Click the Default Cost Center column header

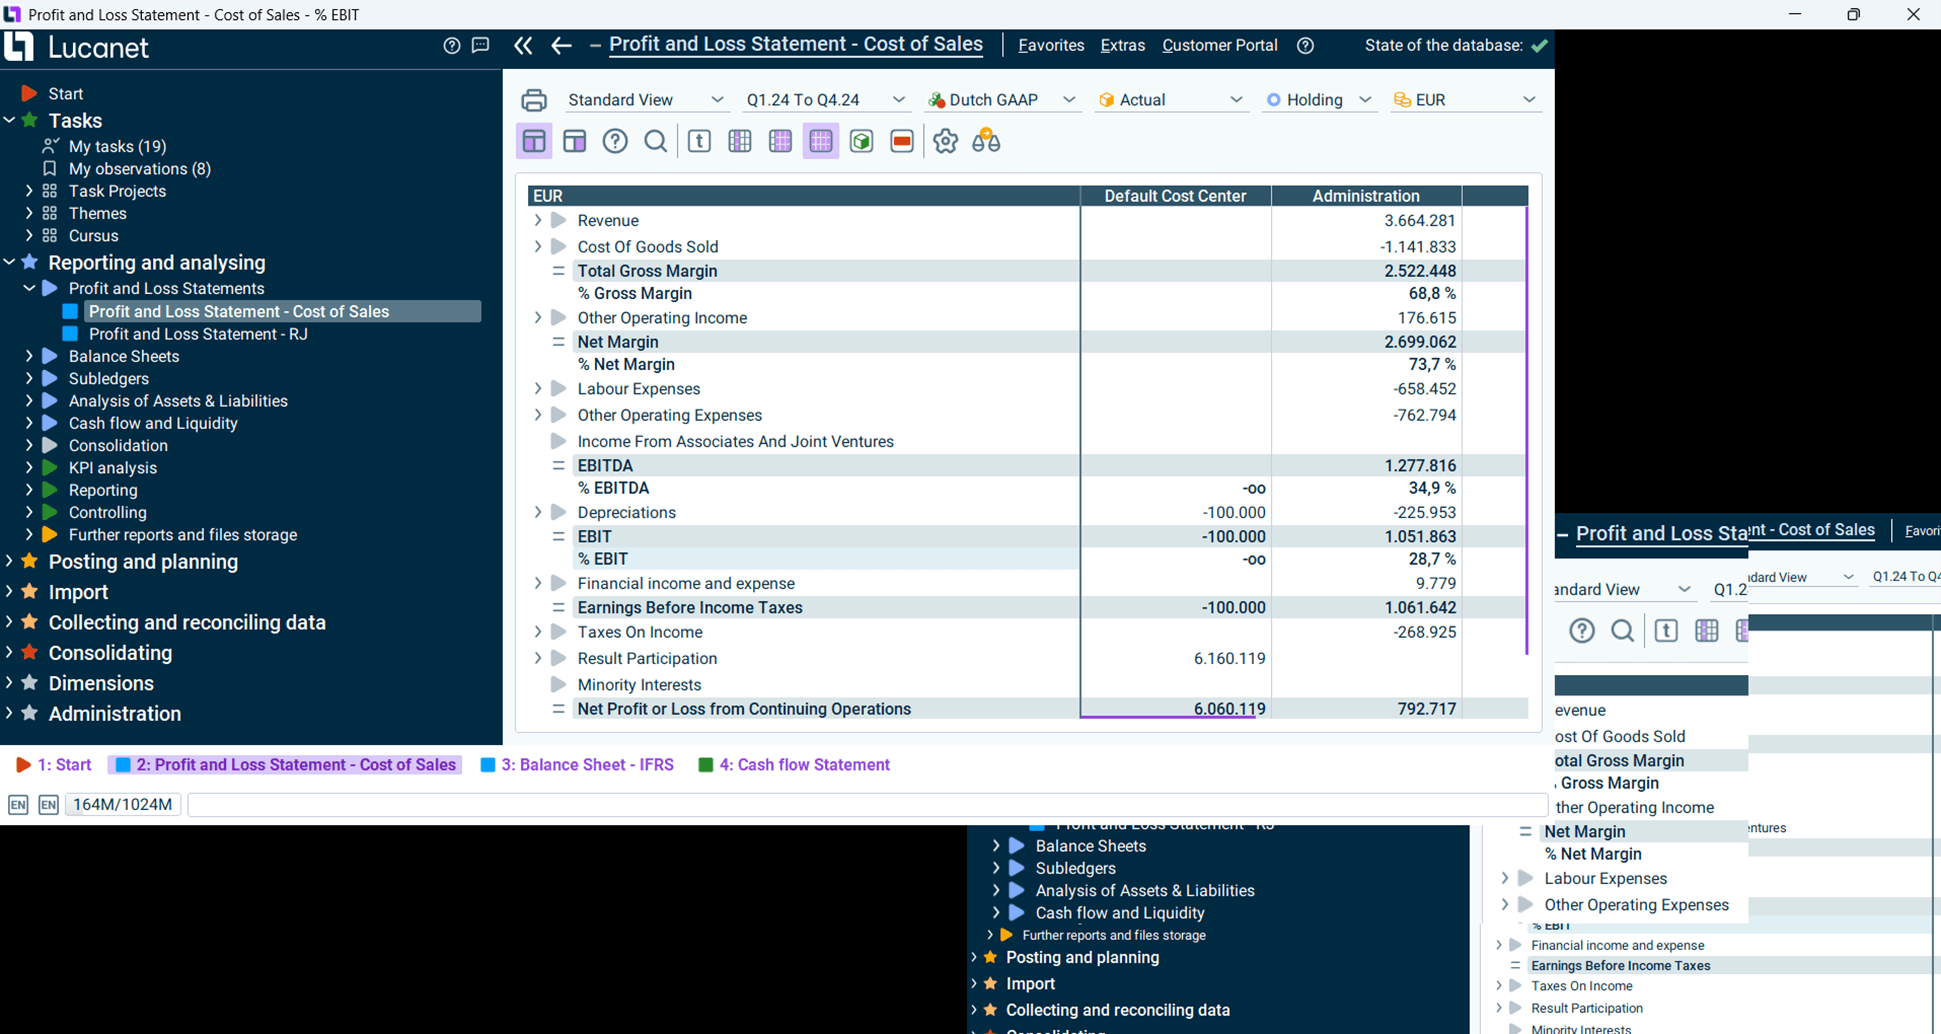coord(1175,196)
